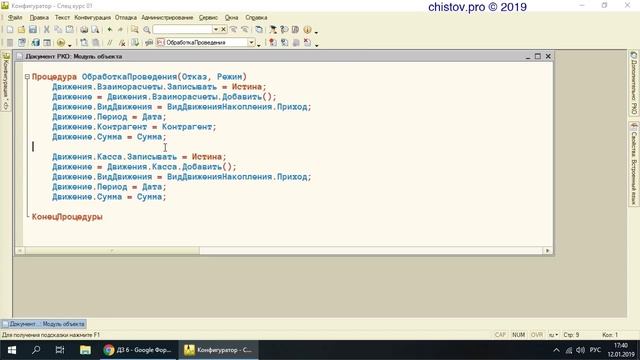Click the Update database configuration icon
Viewport: 640px width, 360px height.
click(36, 42)
